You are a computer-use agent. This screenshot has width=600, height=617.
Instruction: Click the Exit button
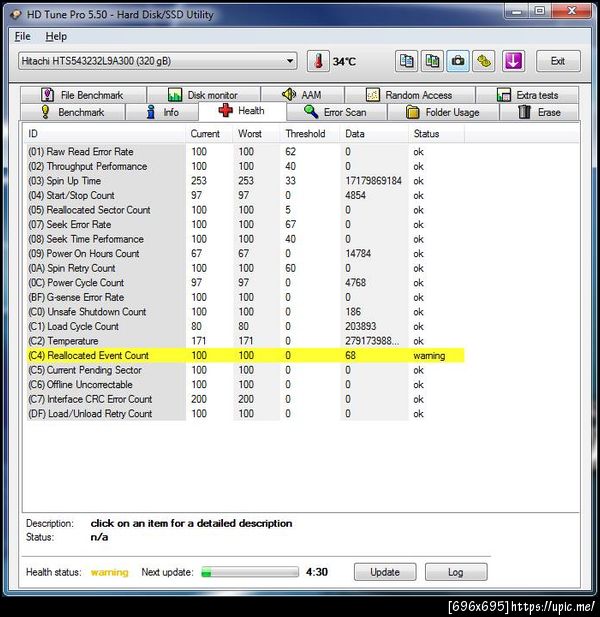click(x=558, y=61)
